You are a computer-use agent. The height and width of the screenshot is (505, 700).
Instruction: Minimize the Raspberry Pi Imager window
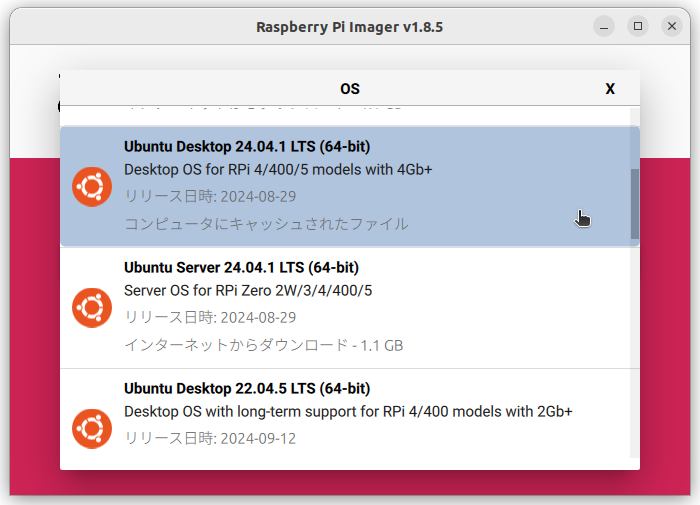[604, 26]
